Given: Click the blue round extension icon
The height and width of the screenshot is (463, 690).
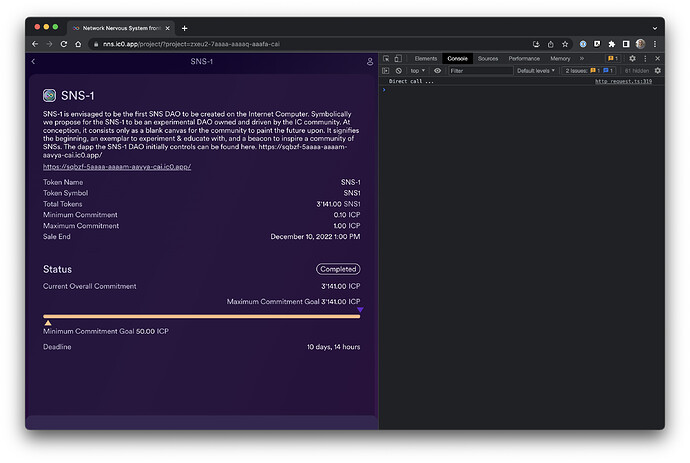Looking at the screenshot, I should [x=583, y=44].
